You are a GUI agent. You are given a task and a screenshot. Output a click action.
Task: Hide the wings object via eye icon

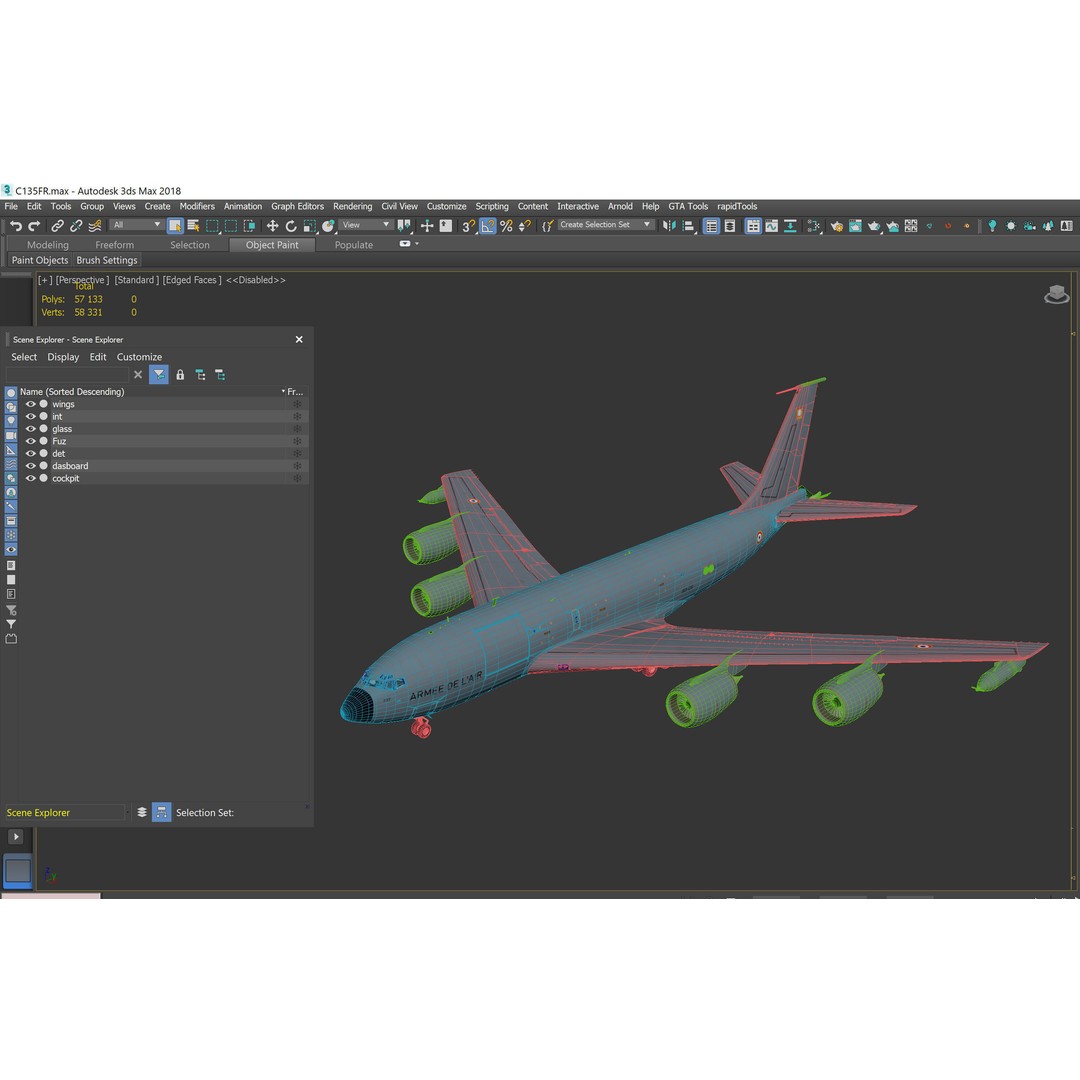(x=30, y=404)
